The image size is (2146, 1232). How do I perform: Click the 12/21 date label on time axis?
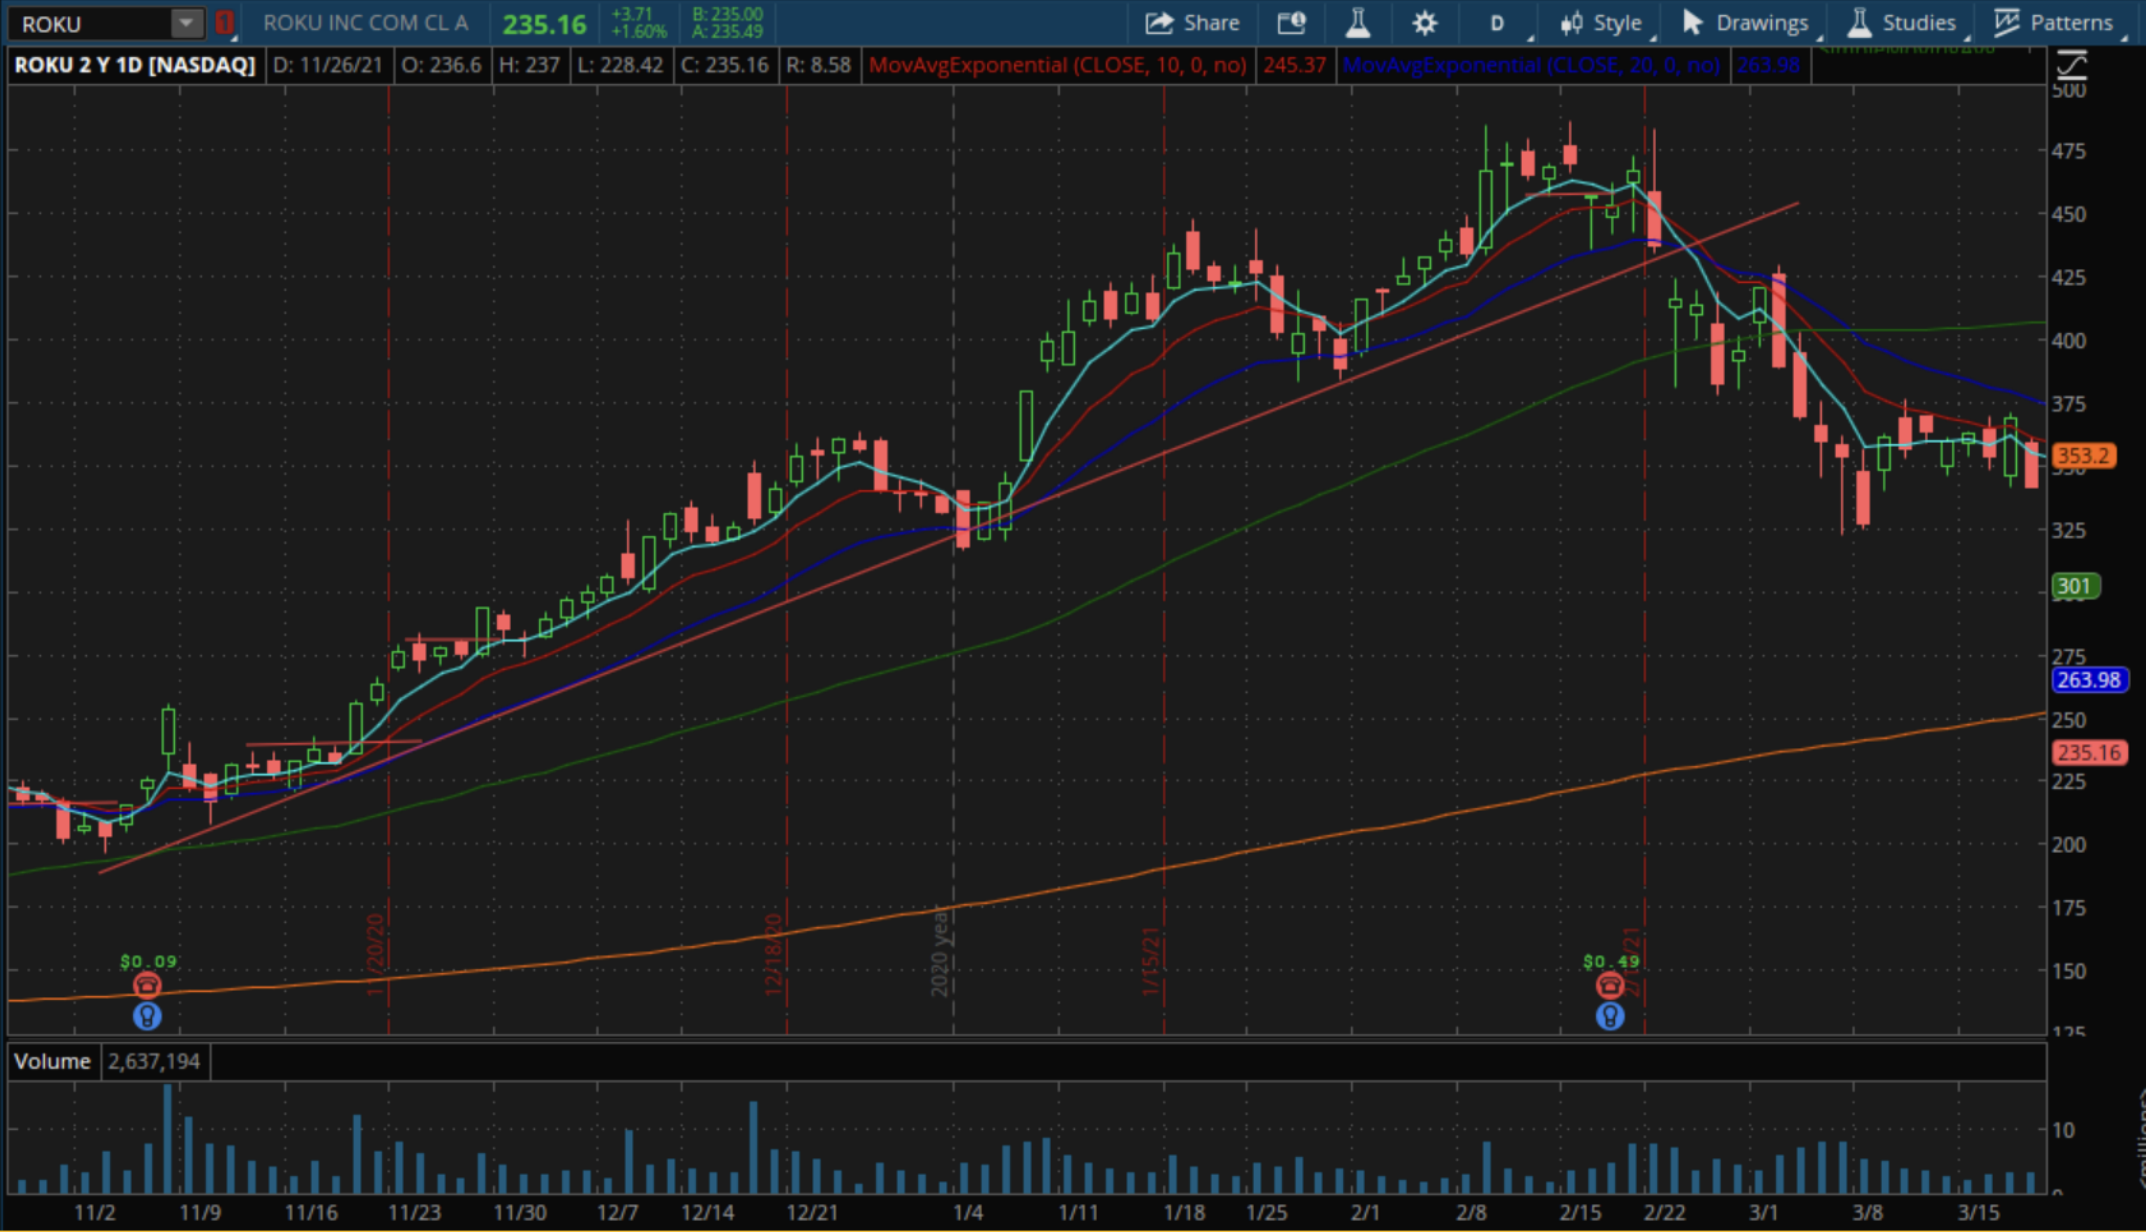pyautogui.click(x=812, y=1212)
